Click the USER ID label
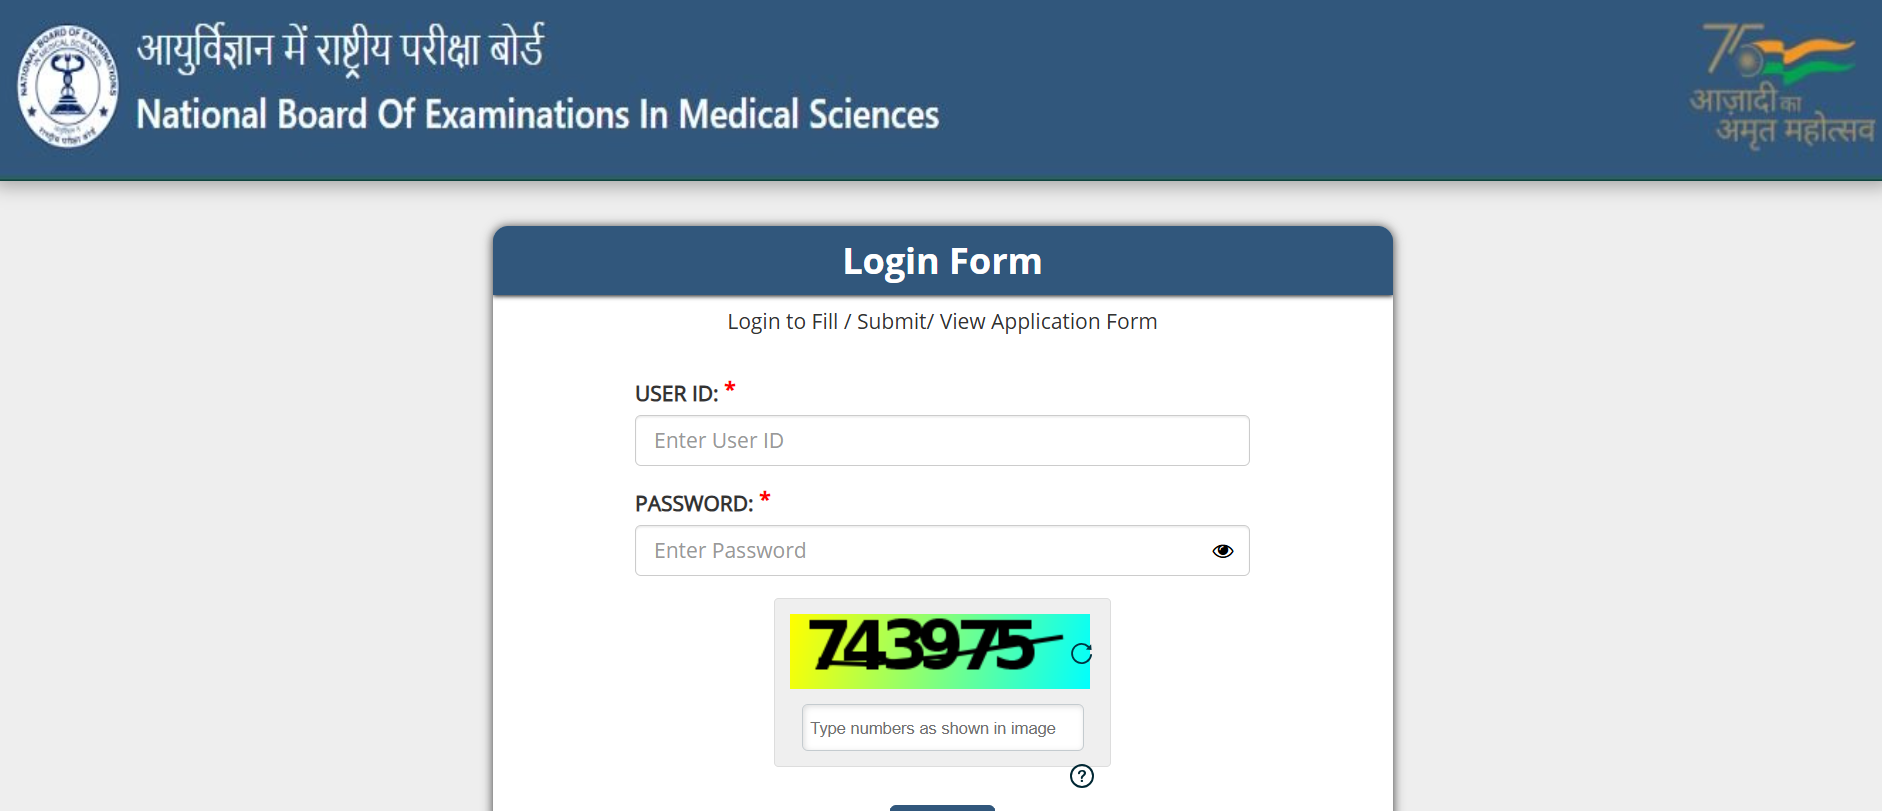Viewport: 1882px width, 811px height. pos(676,394)
